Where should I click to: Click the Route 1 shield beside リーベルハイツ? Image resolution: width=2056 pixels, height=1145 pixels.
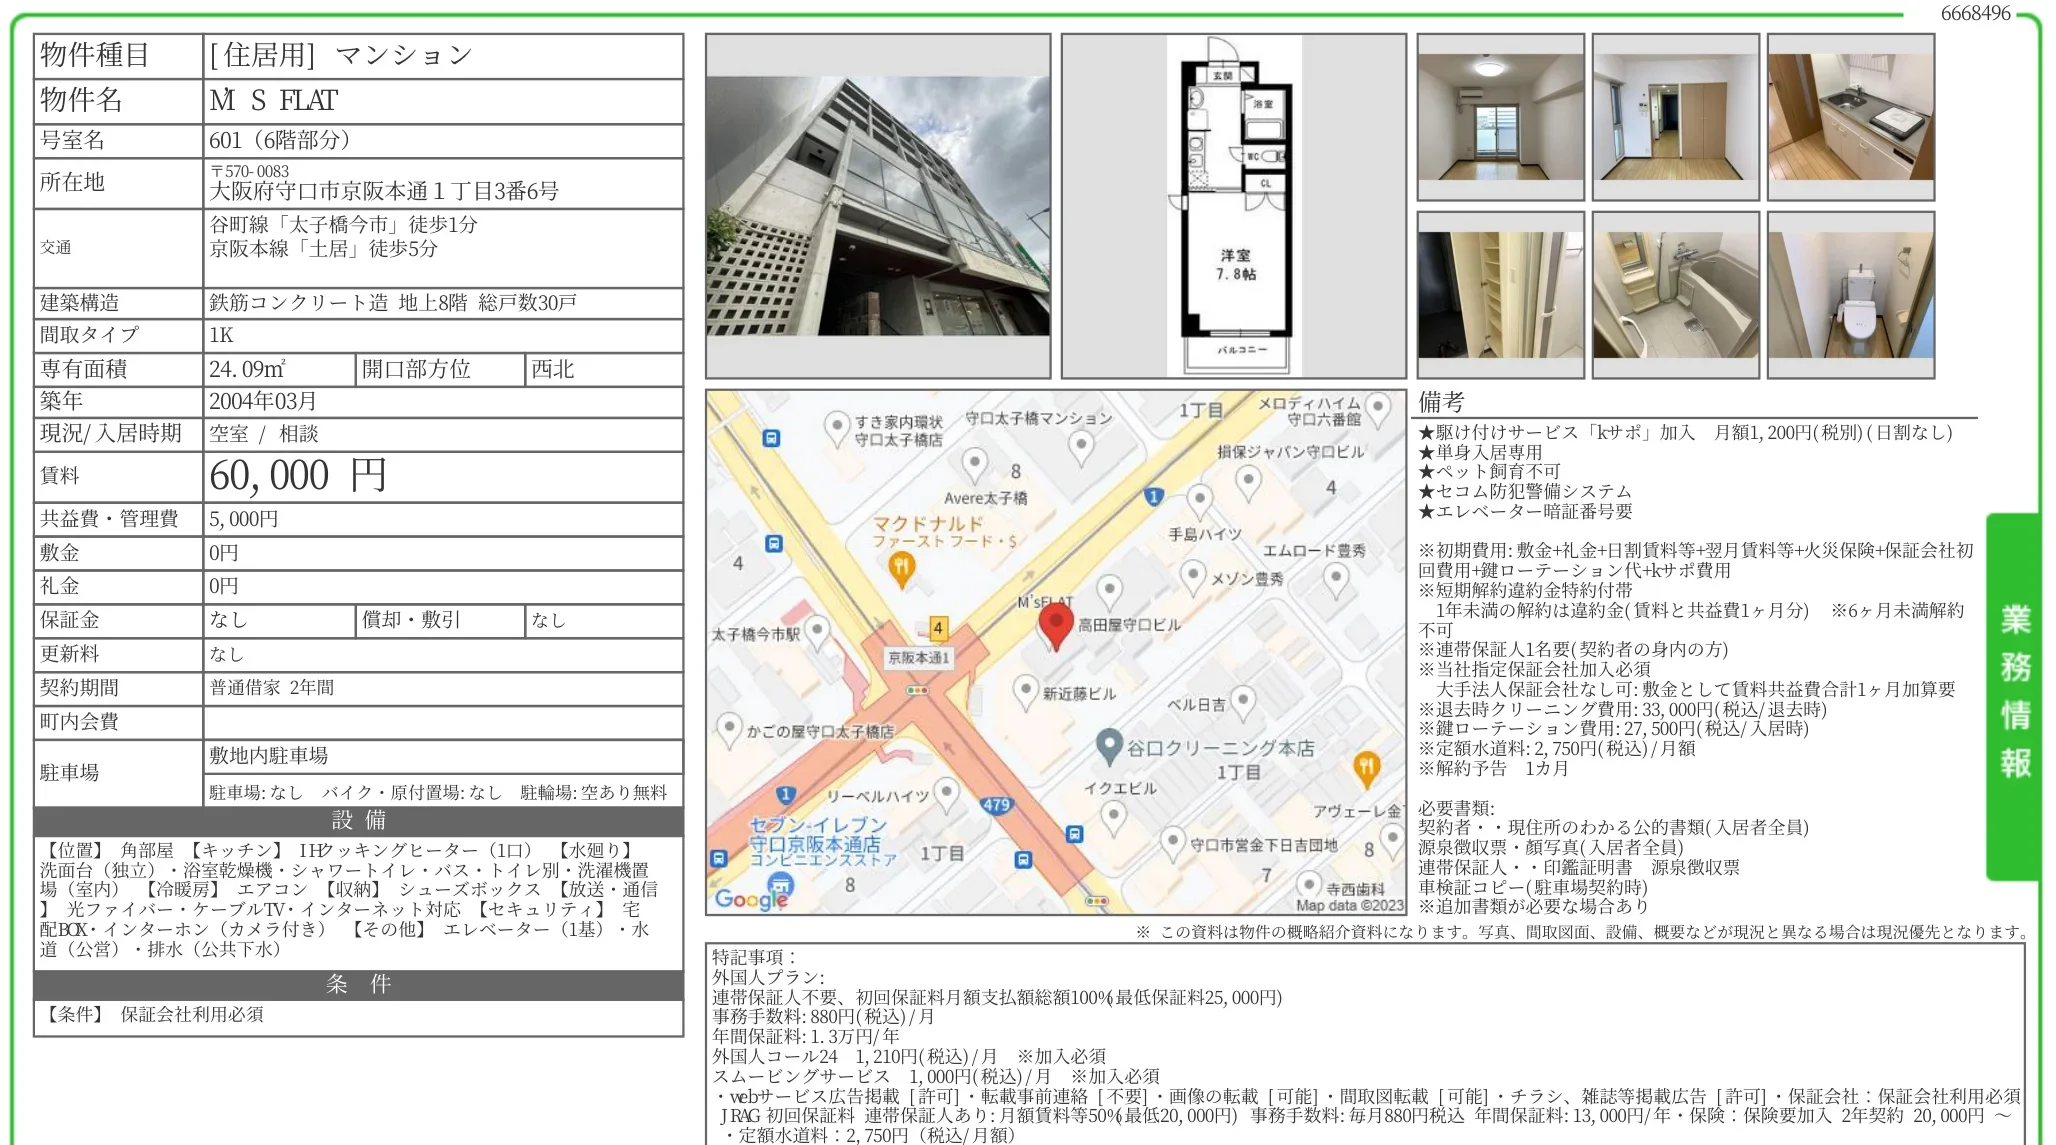(786, 795)
